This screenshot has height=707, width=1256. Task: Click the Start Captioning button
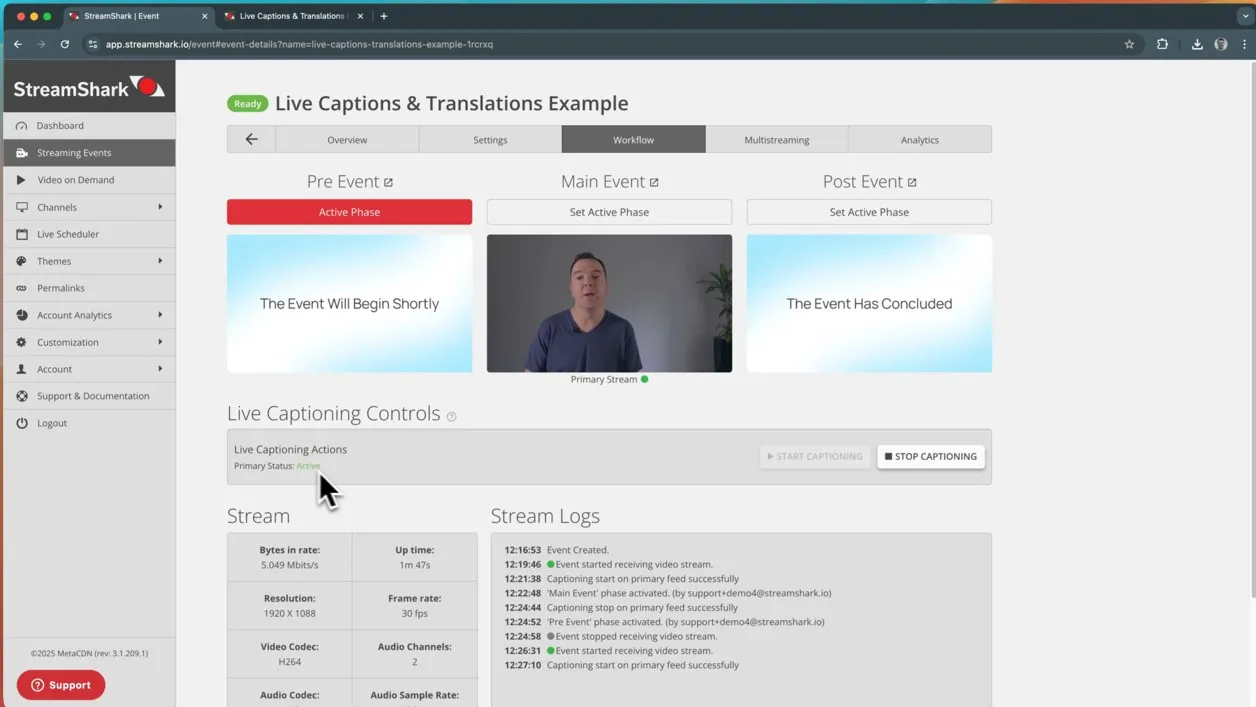pos(815,456)
